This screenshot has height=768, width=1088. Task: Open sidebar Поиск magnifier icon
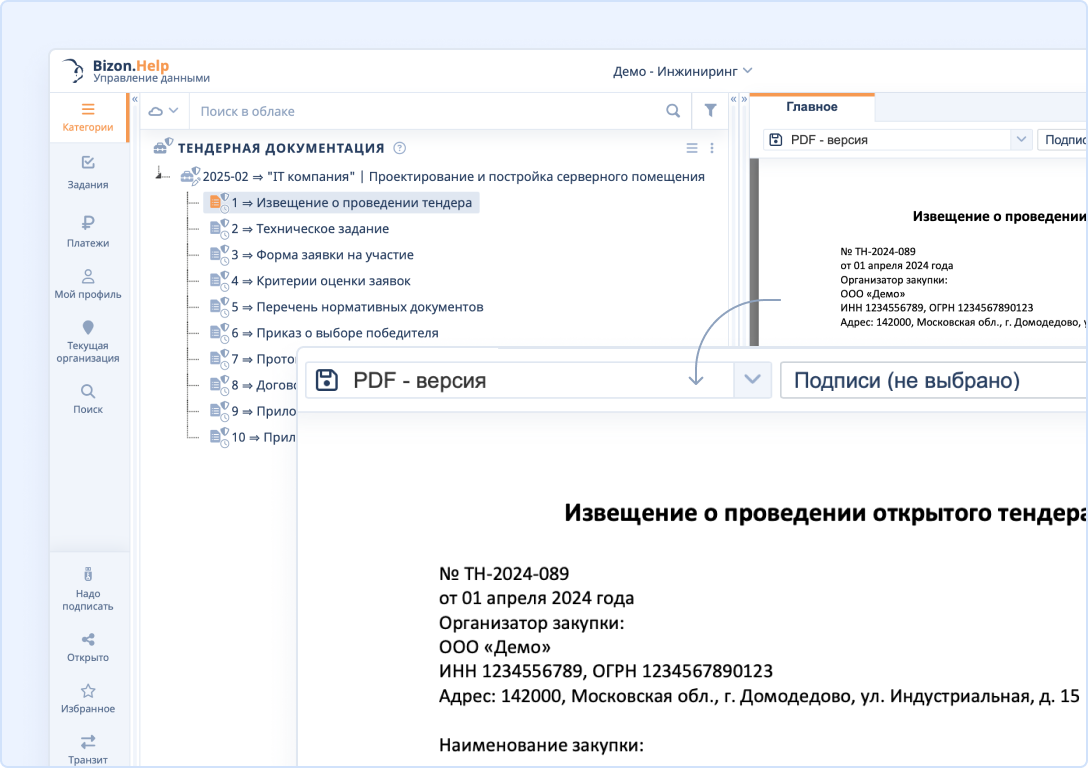89,390
